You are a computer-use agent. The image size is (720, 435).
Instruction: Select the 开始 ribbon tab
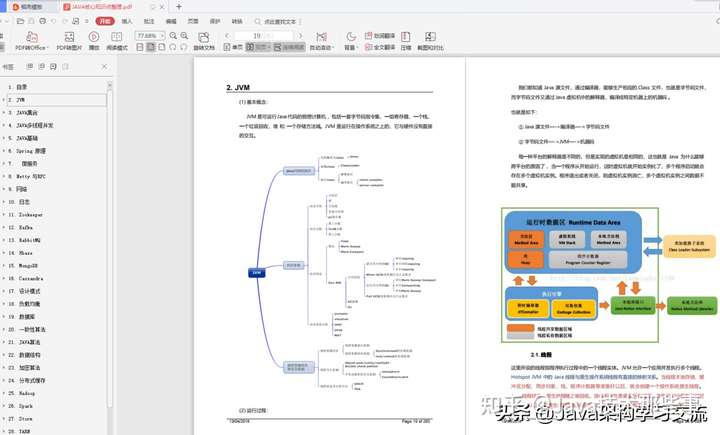(105, 21)
